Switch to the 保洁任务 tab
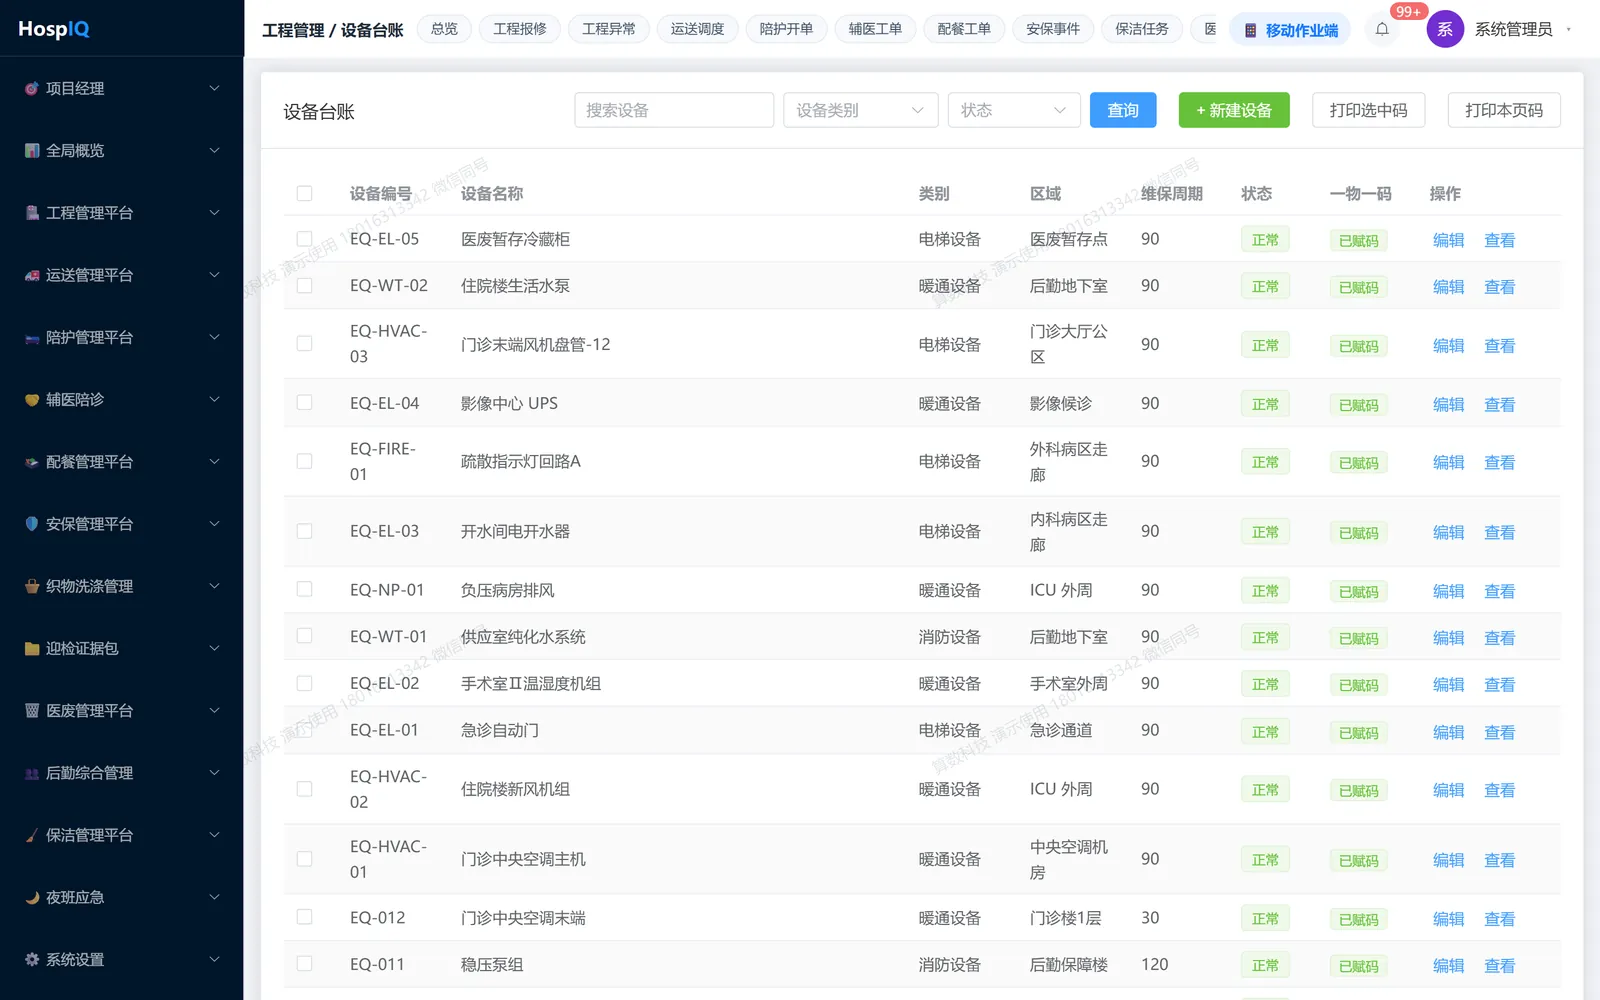 click(x=1142, y=29)
